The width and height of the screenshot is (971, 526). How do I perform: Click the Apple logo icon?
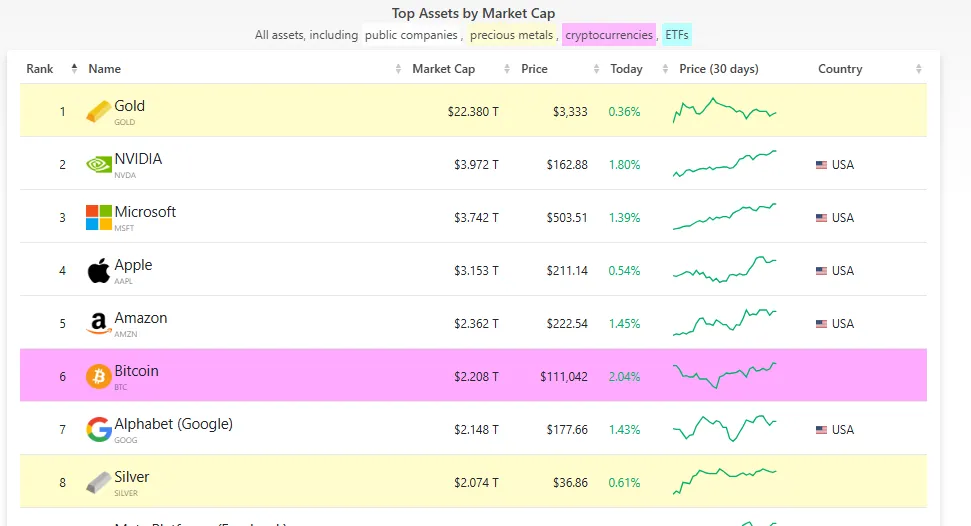[99, 270]
